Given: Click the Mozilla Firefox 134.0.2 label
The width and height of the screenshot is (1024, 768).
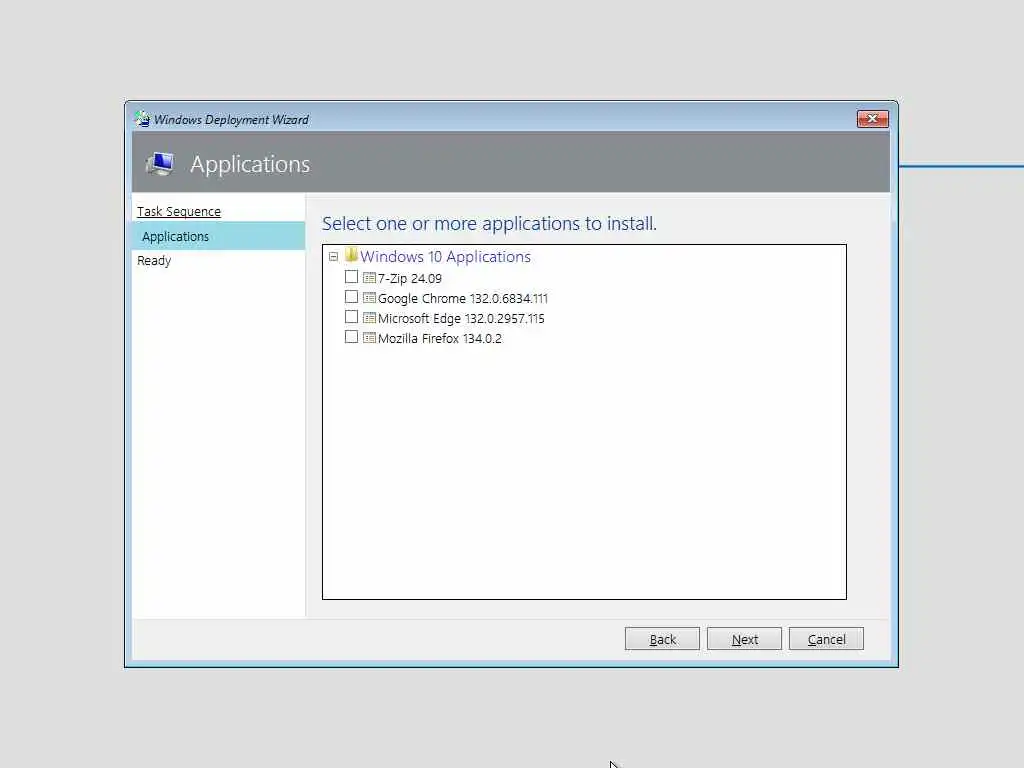Looking at the screenshot, I should click(x=440, y=338).
